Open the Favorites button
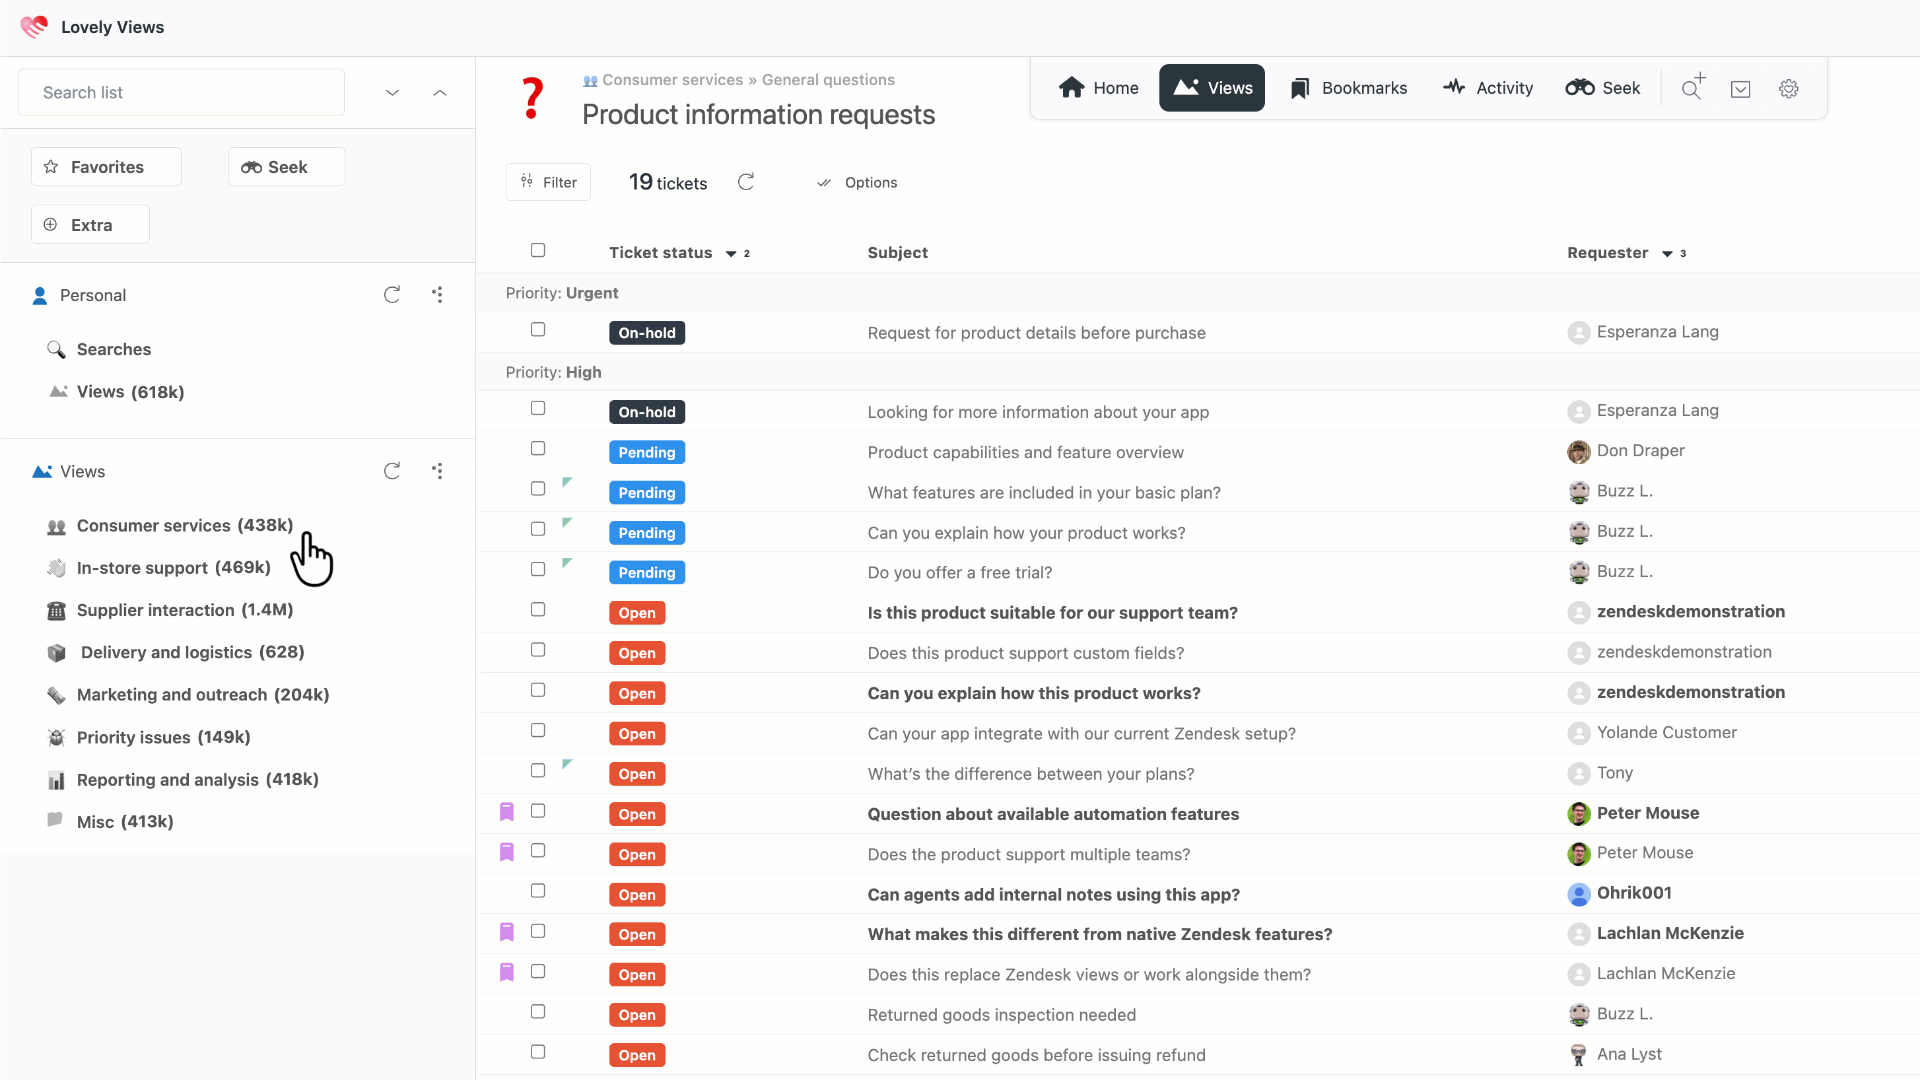The width and height of the screenshot is (1920, 1080). 107,167
